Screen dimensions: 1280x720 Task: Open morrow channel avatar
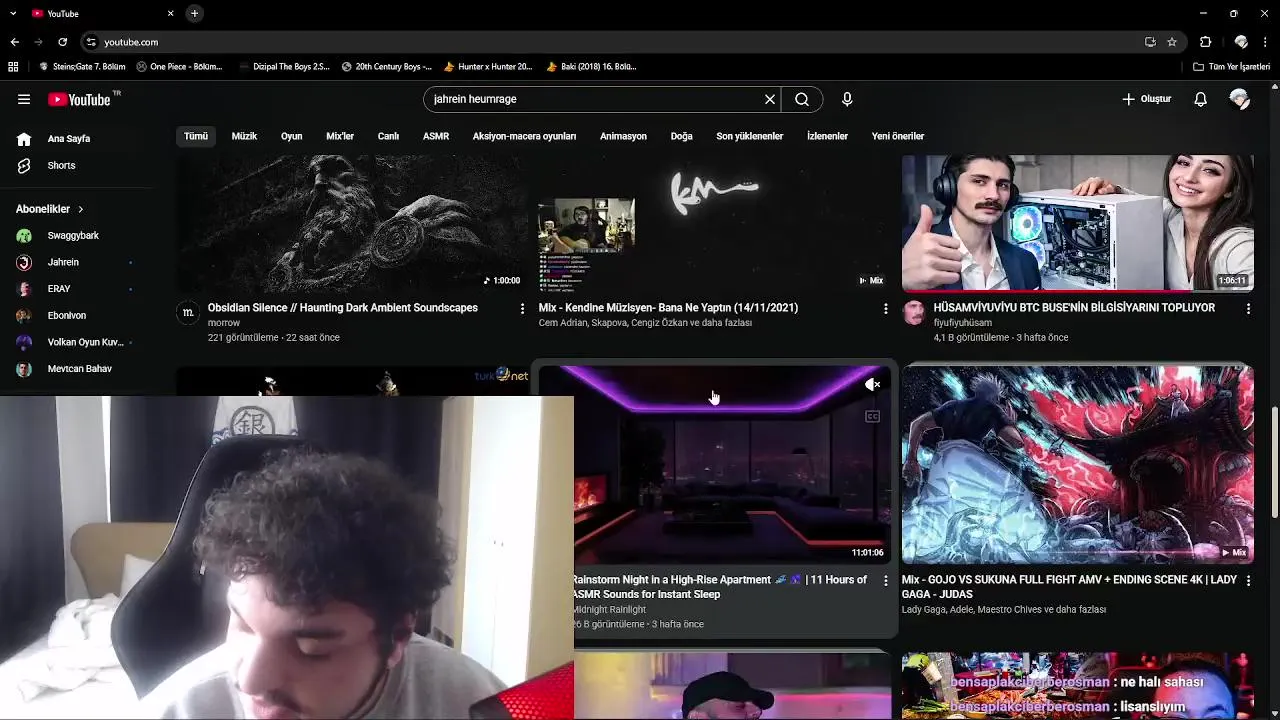point(187,313)
